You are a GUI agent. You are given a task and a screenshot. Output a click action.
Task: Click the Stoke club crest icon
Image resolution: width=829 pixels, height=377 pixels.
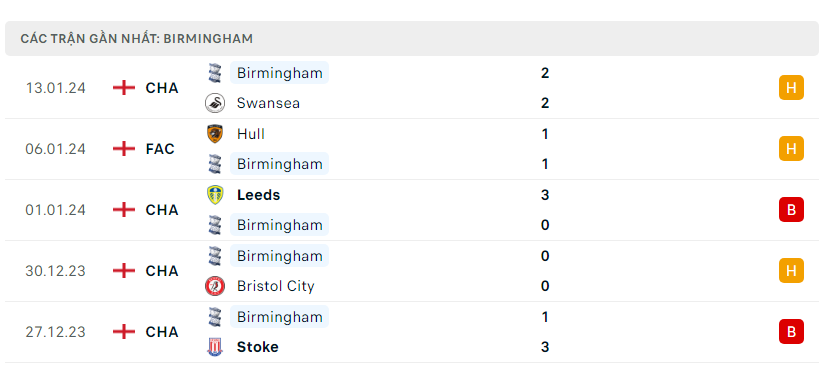click(x=215, y=347)
